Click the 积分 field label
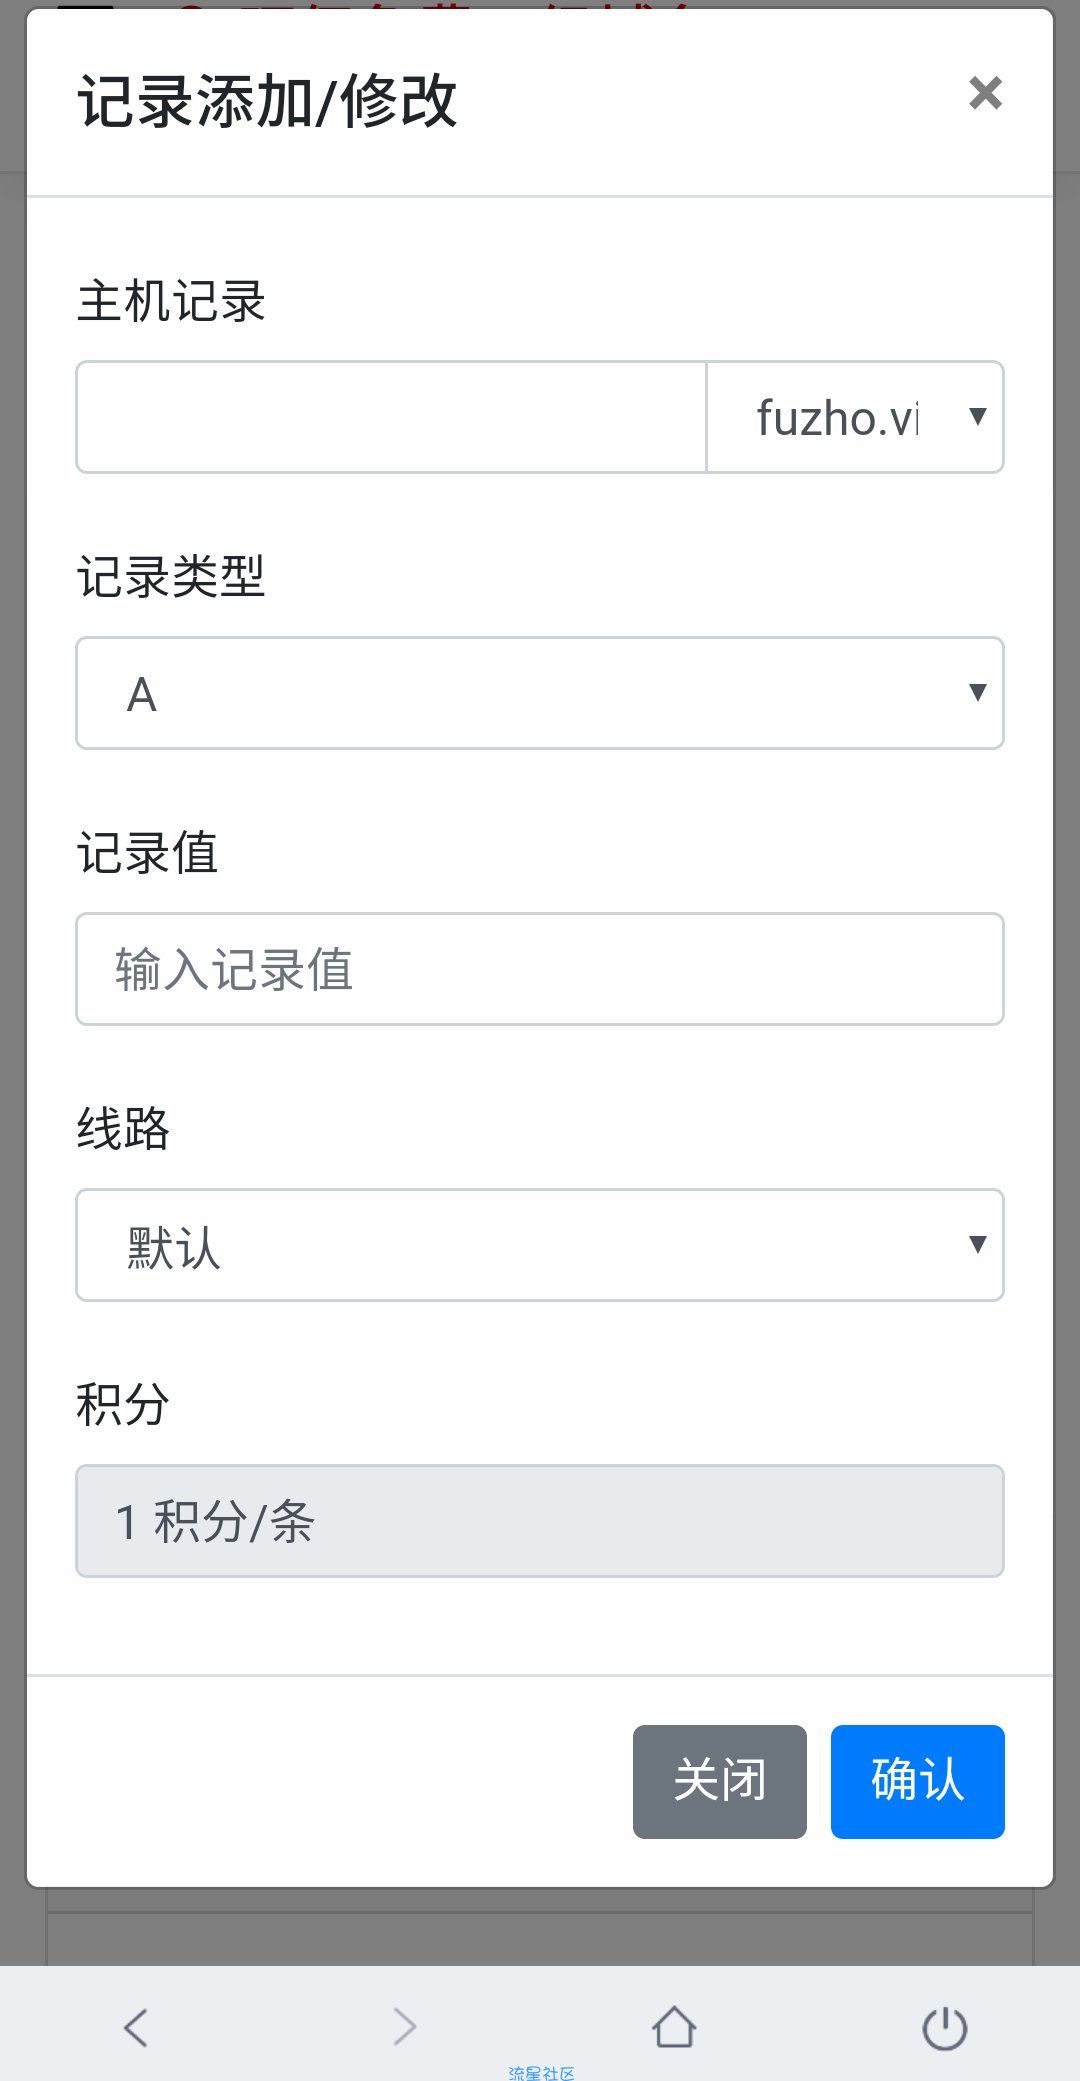1080x2081 pixels. tap(123, 1404)
